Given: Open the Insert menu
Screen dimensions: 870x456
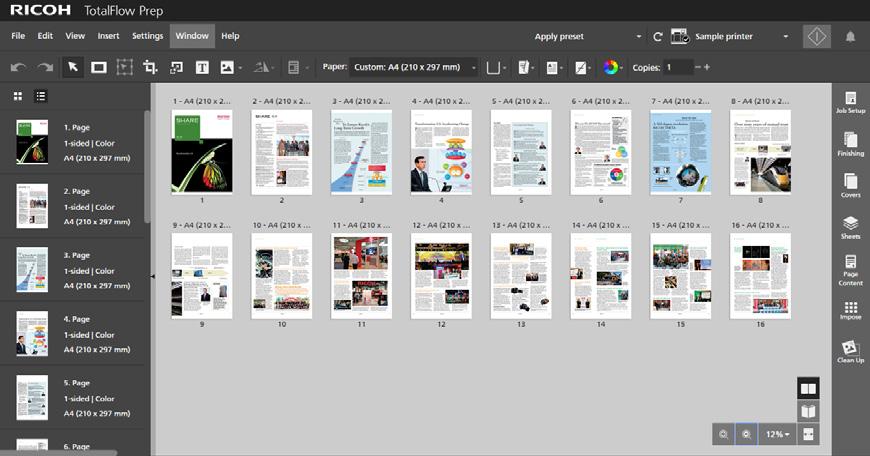Looking at the screenshot, I should 108,36.
